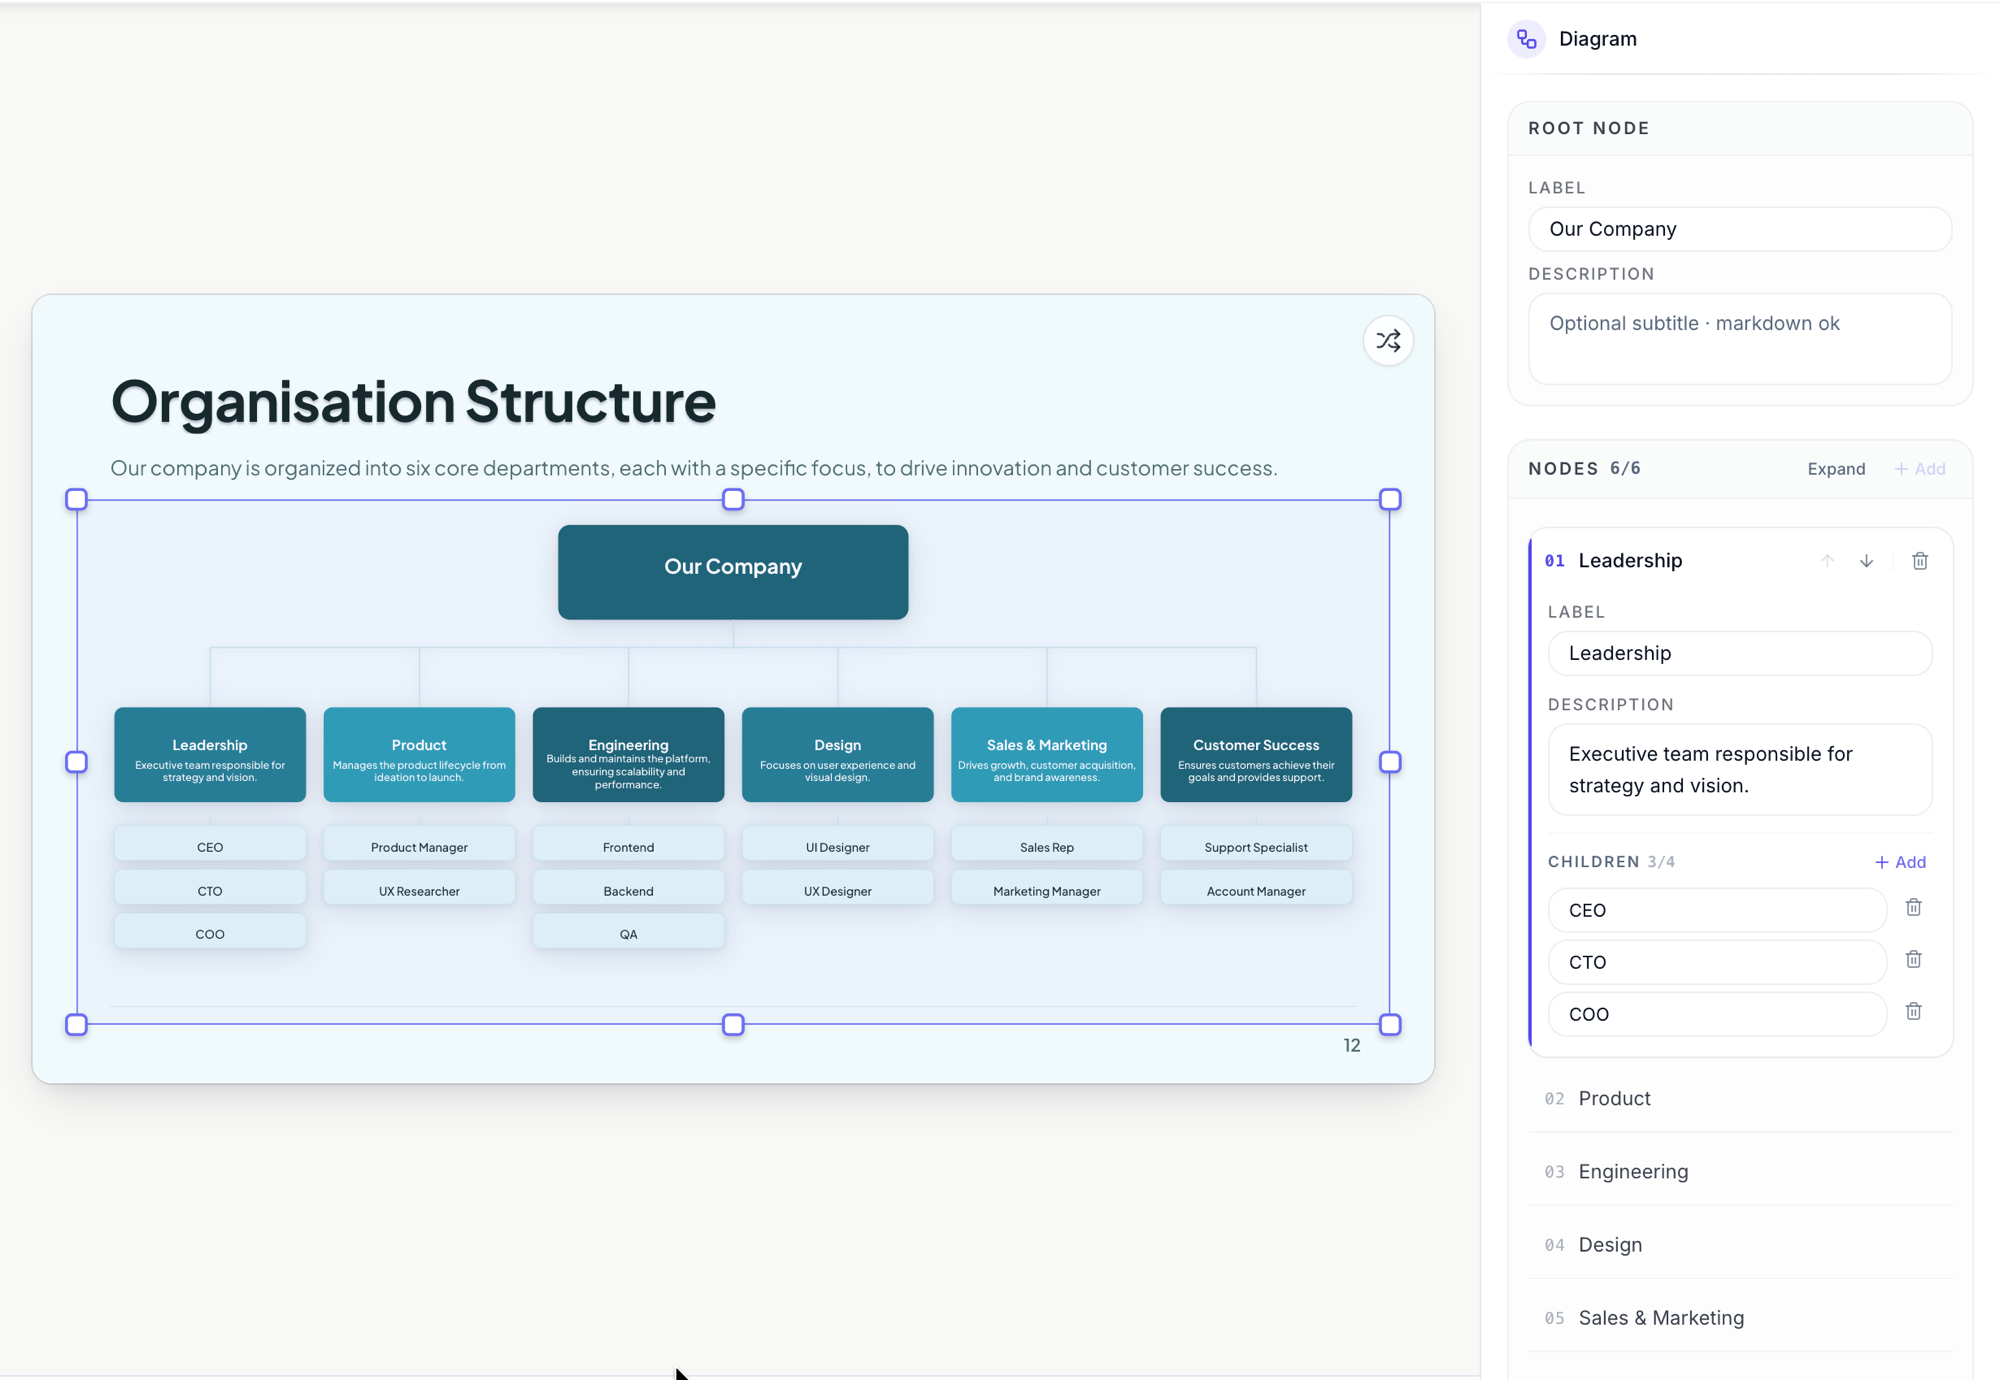This screenshot has height=1380, width=2000.
Task: Move Leadership node up with arrow
Action: click(1827, 561)
